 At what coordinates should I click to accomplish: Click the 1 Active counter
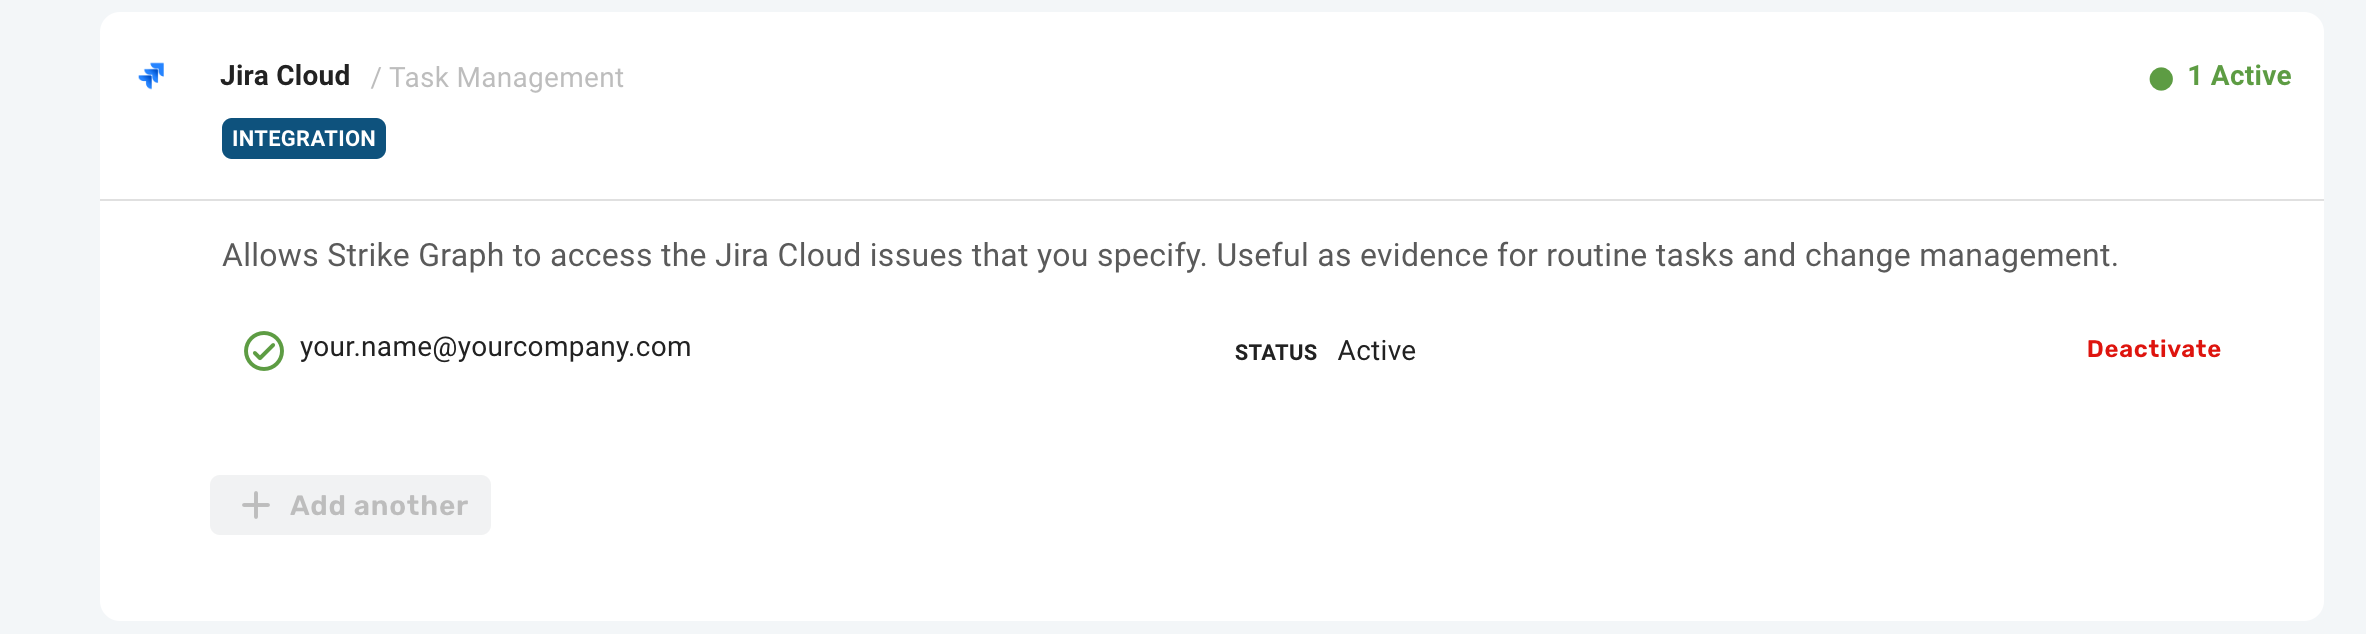[2239, 76]
